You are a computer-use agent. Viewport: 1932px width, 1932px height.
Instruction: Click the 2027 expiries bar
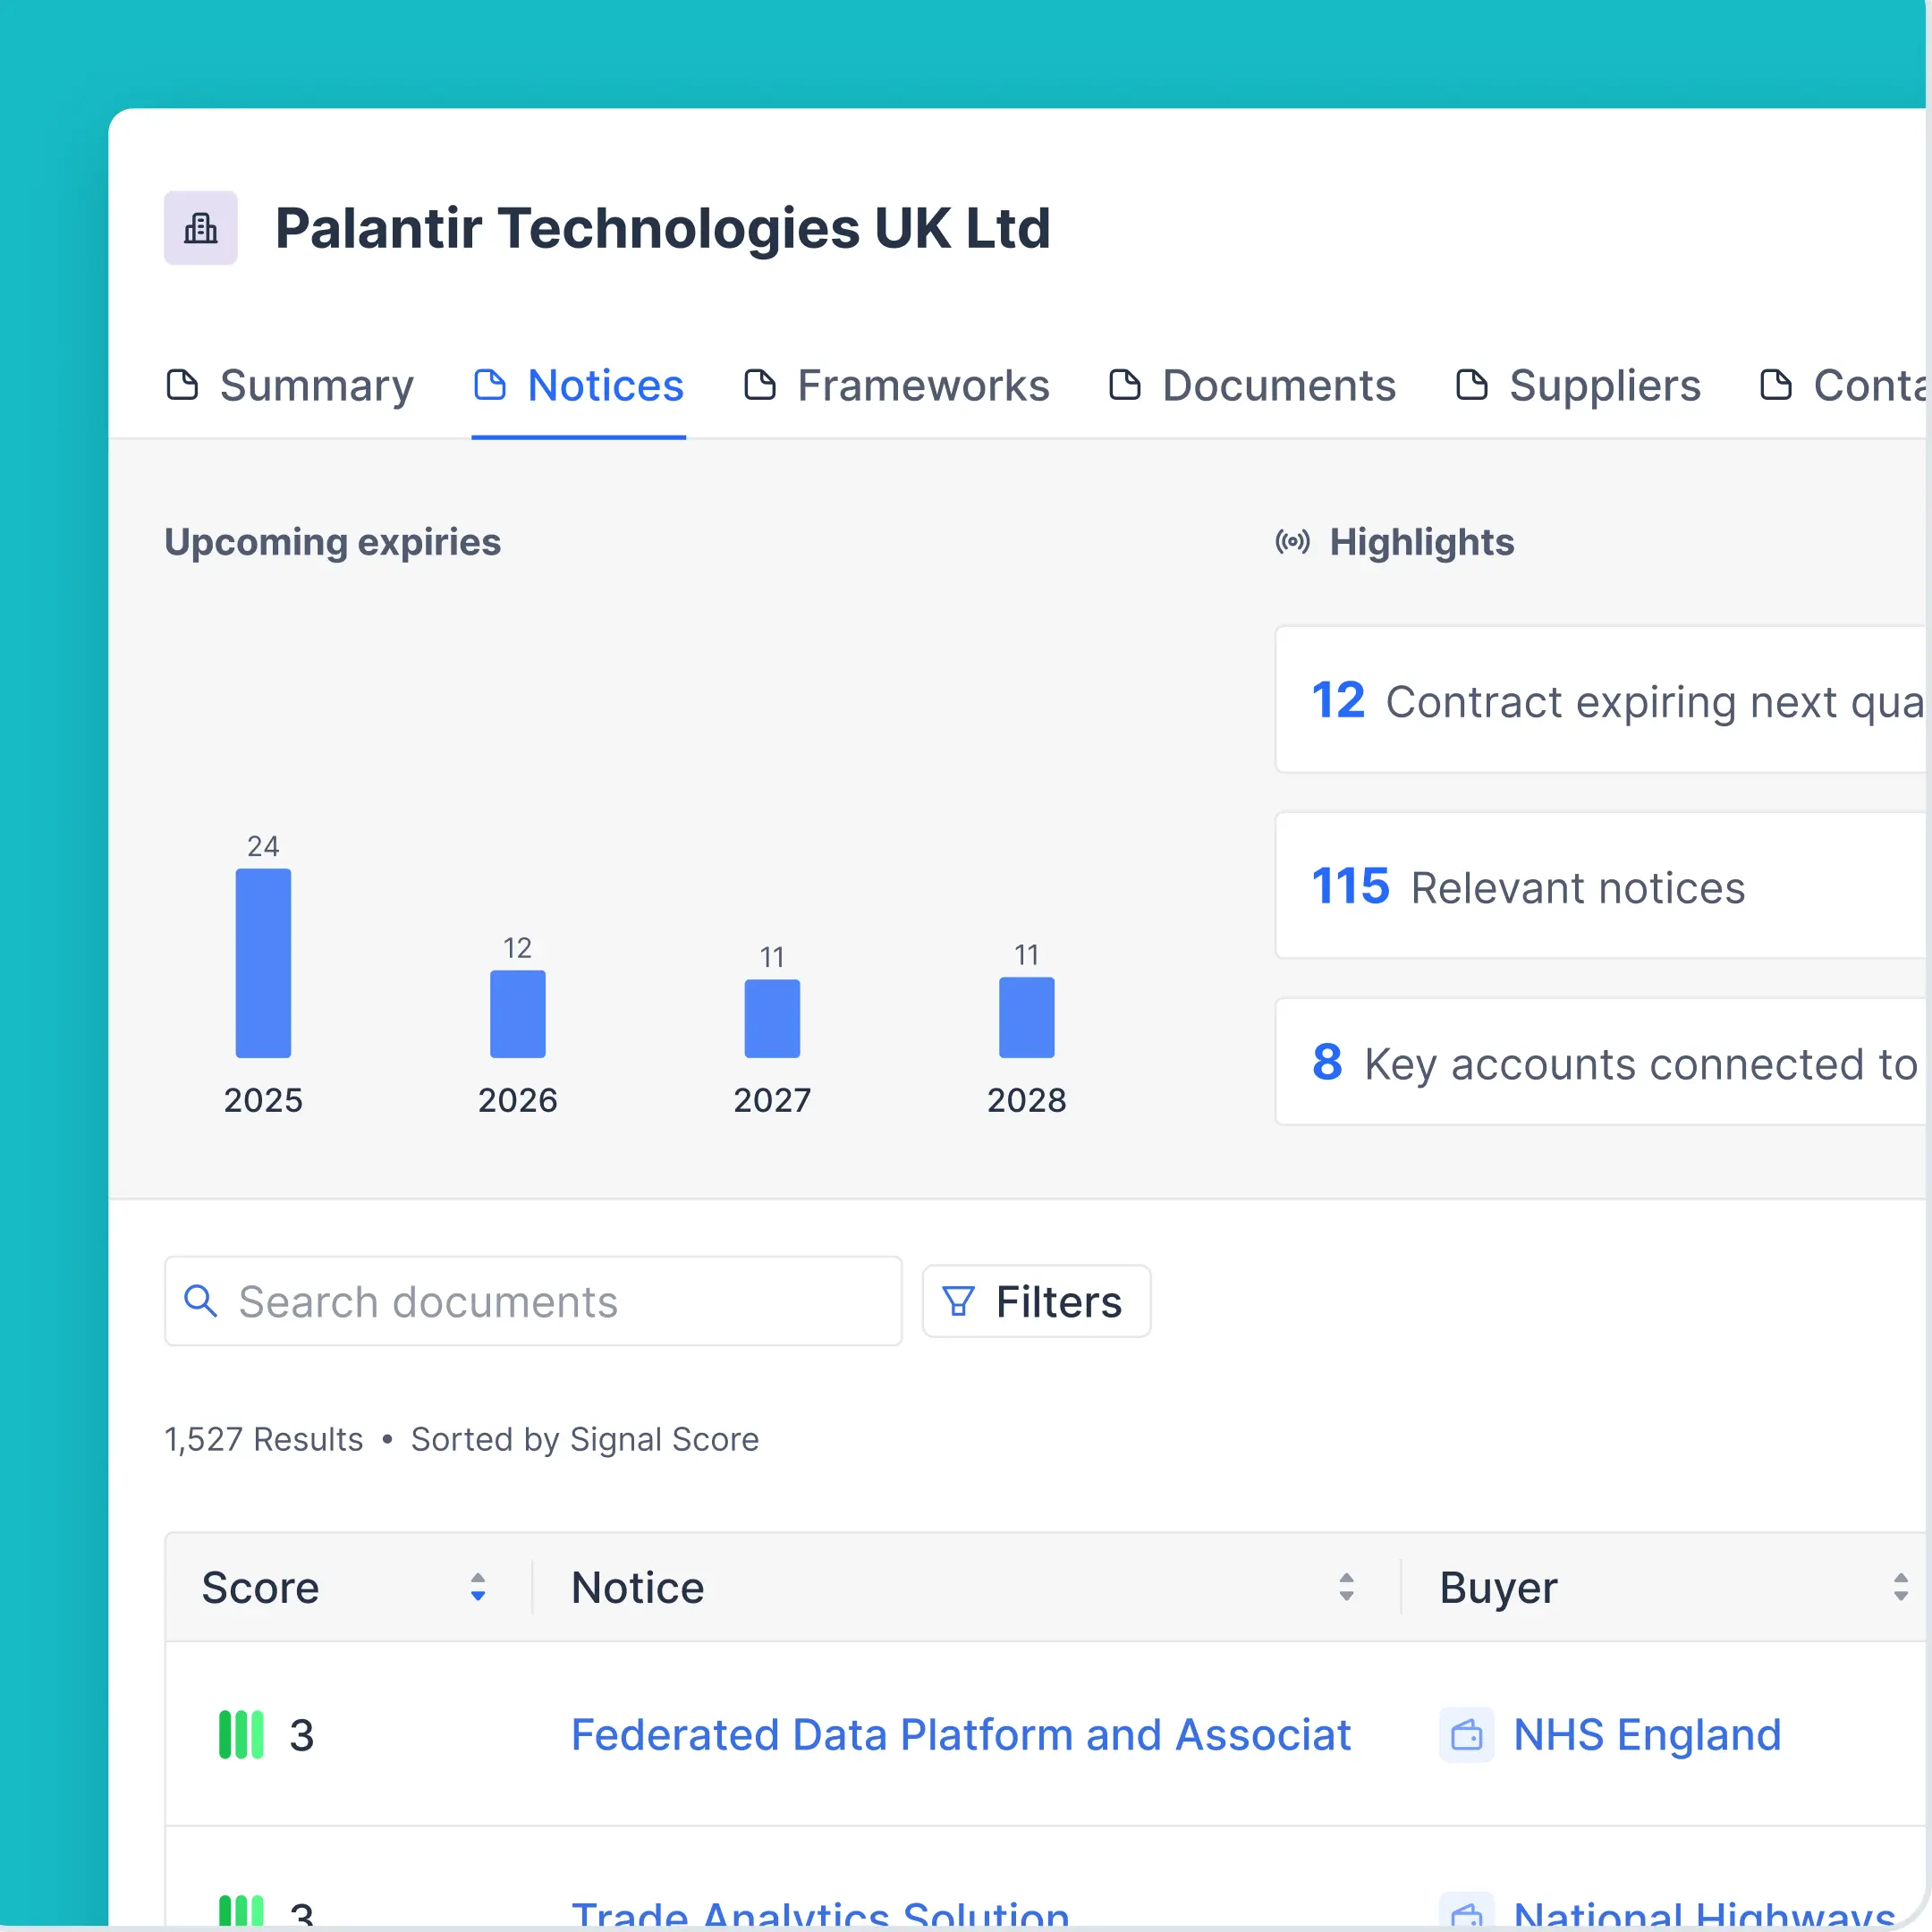[772, 1018]
